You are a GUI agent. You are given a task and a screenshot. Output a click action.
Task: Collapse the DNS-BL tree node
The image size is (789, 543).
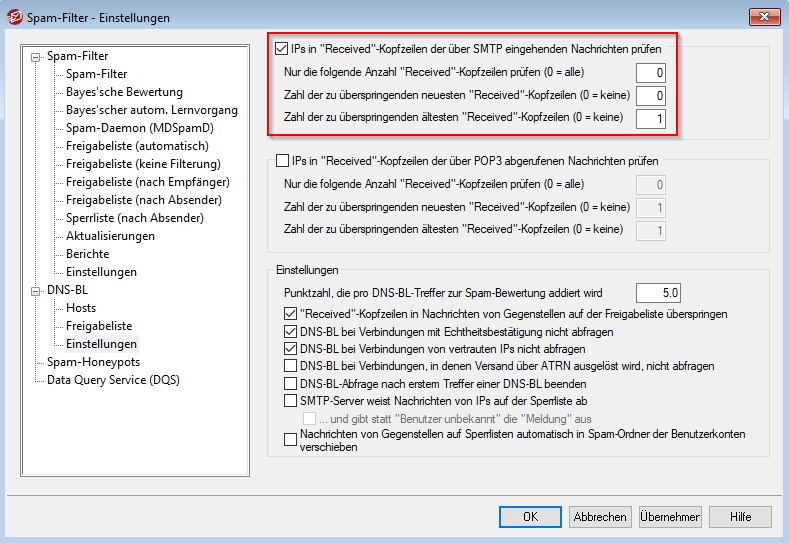pyautogui.click(x=37, y=291)
